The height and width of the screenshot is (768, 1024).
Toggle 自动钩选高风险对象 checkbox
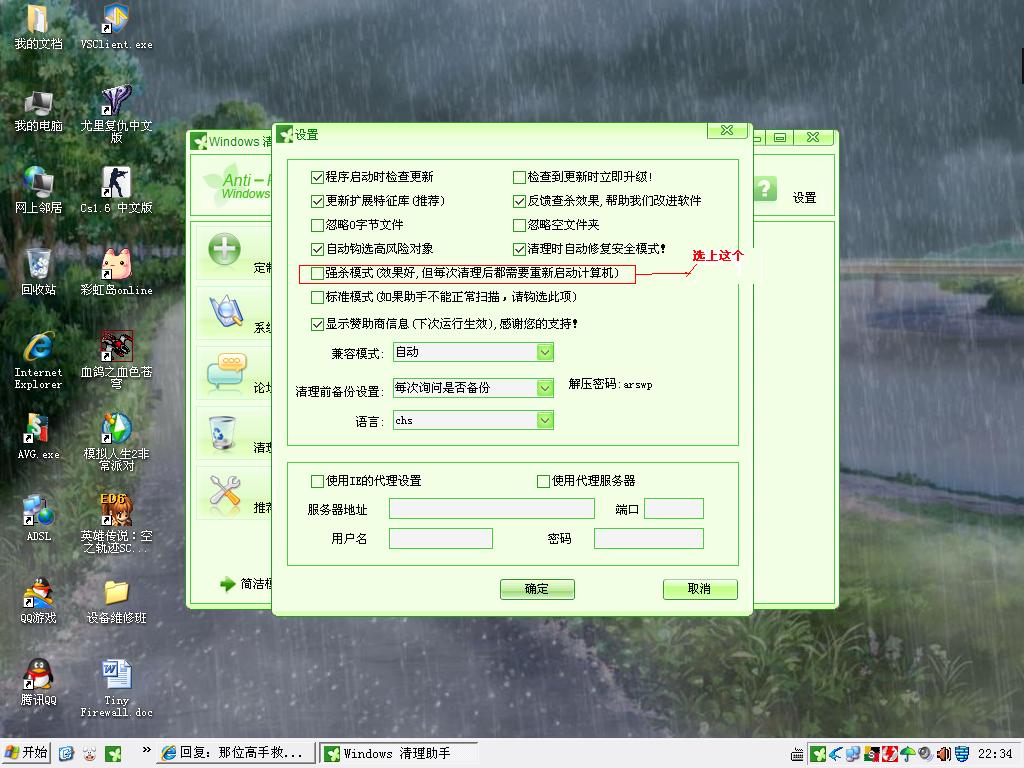[x=317, y=249]
